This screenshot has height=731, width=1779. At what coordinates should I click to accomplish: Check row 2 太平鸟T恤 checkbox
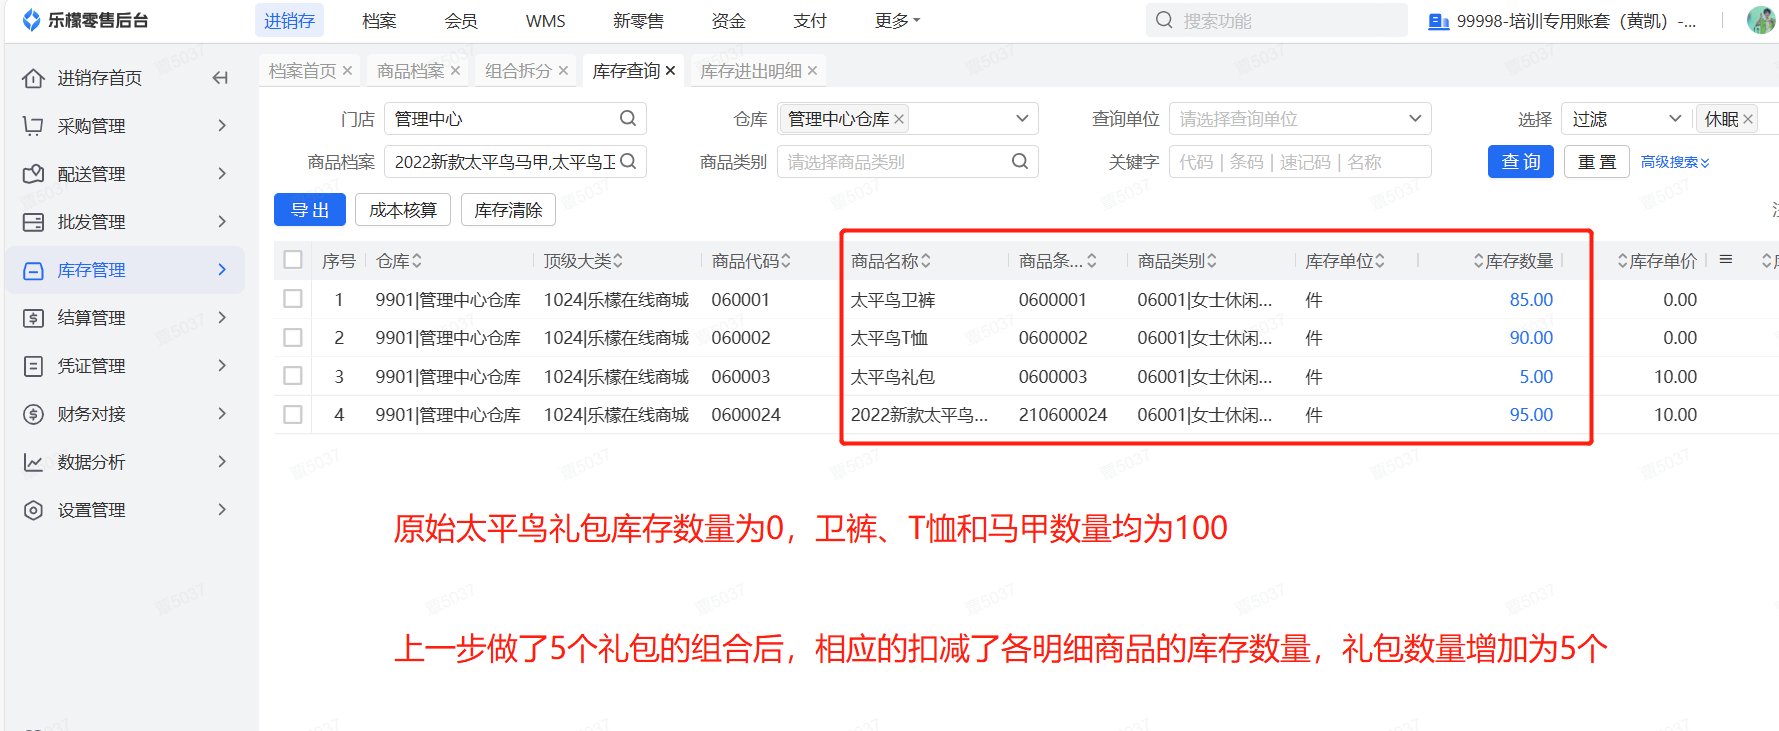click(293, 338)
